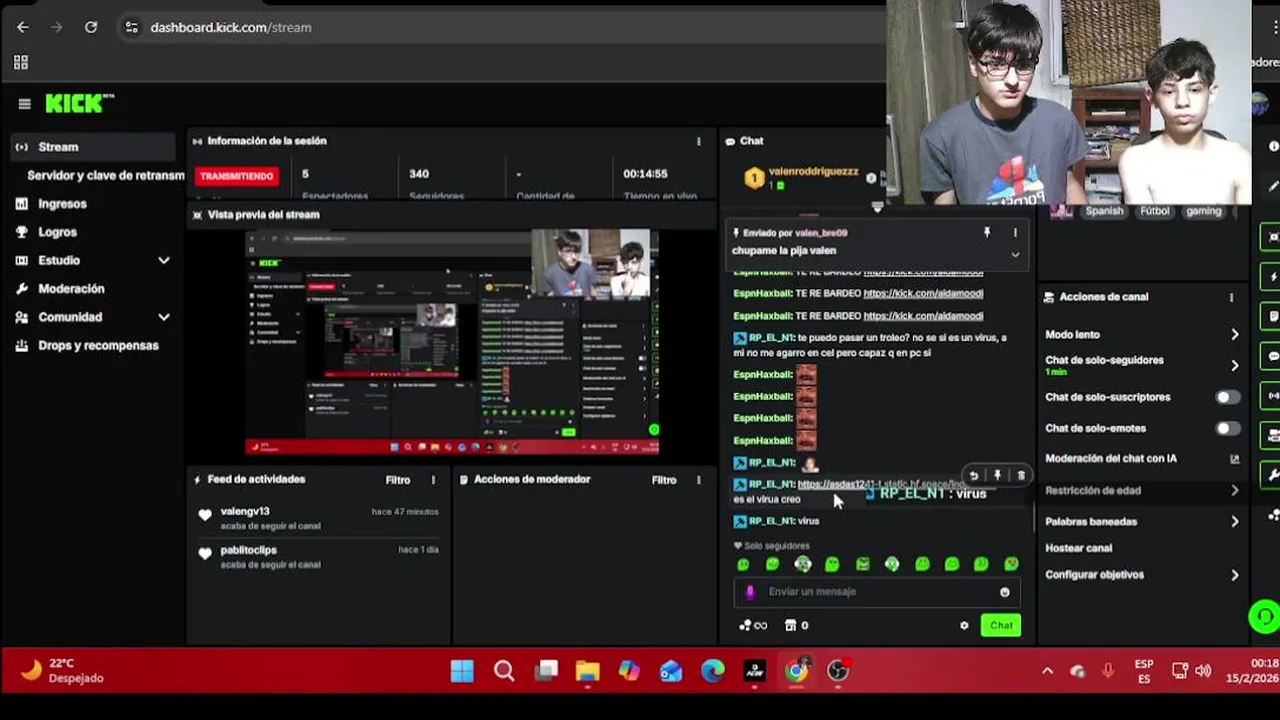Click pablitoclips in the activity feed
Image resolution: width=1280 pixels, height=720 pixels.
pos(249,550)
